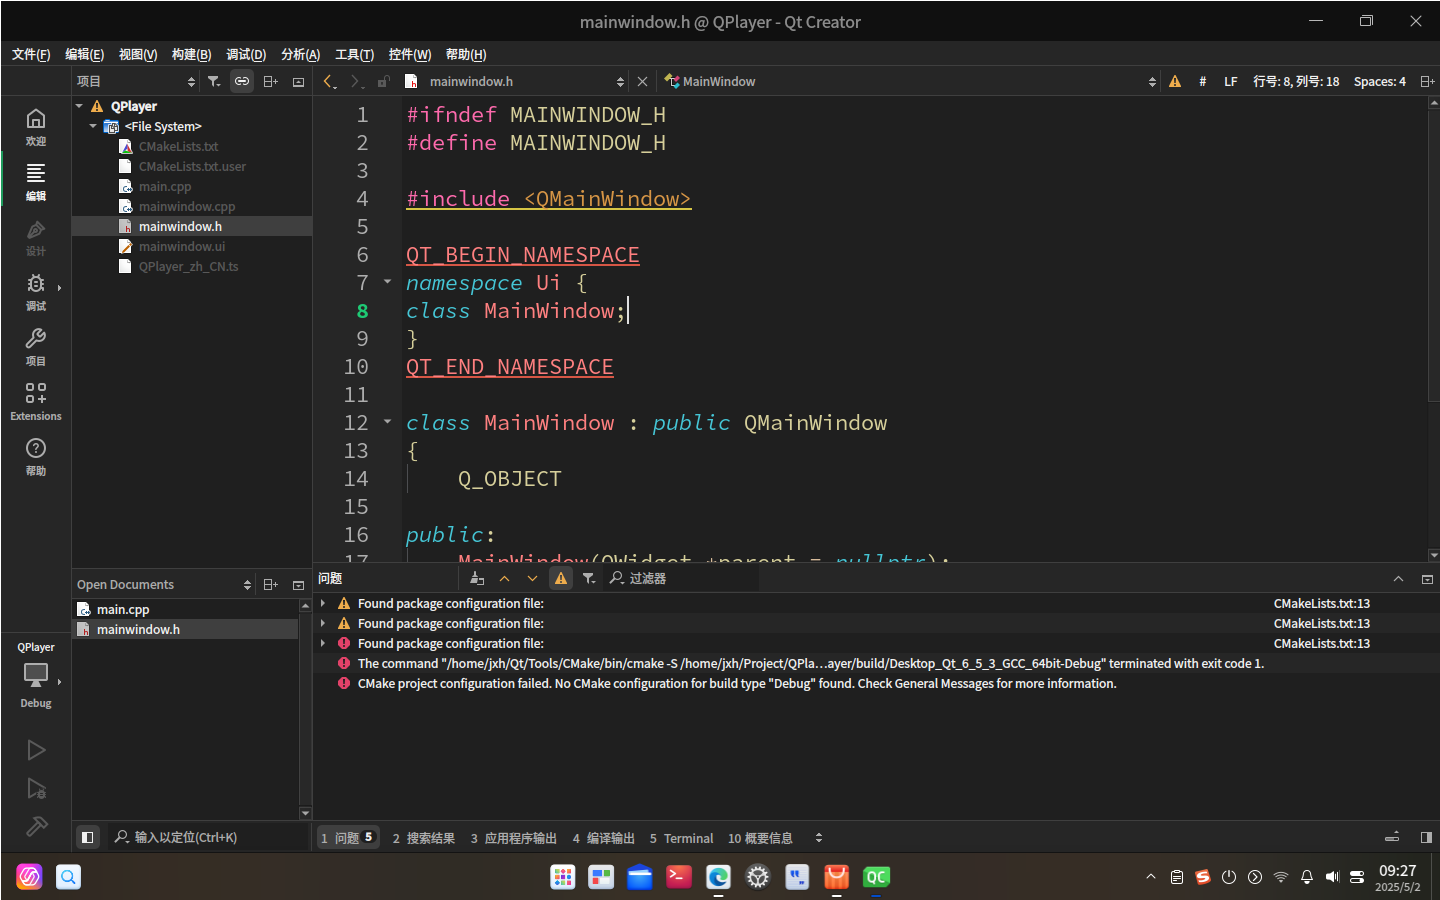1440x900 pixels.
Task: Expand the first configuration file warning
Action: 323,603
